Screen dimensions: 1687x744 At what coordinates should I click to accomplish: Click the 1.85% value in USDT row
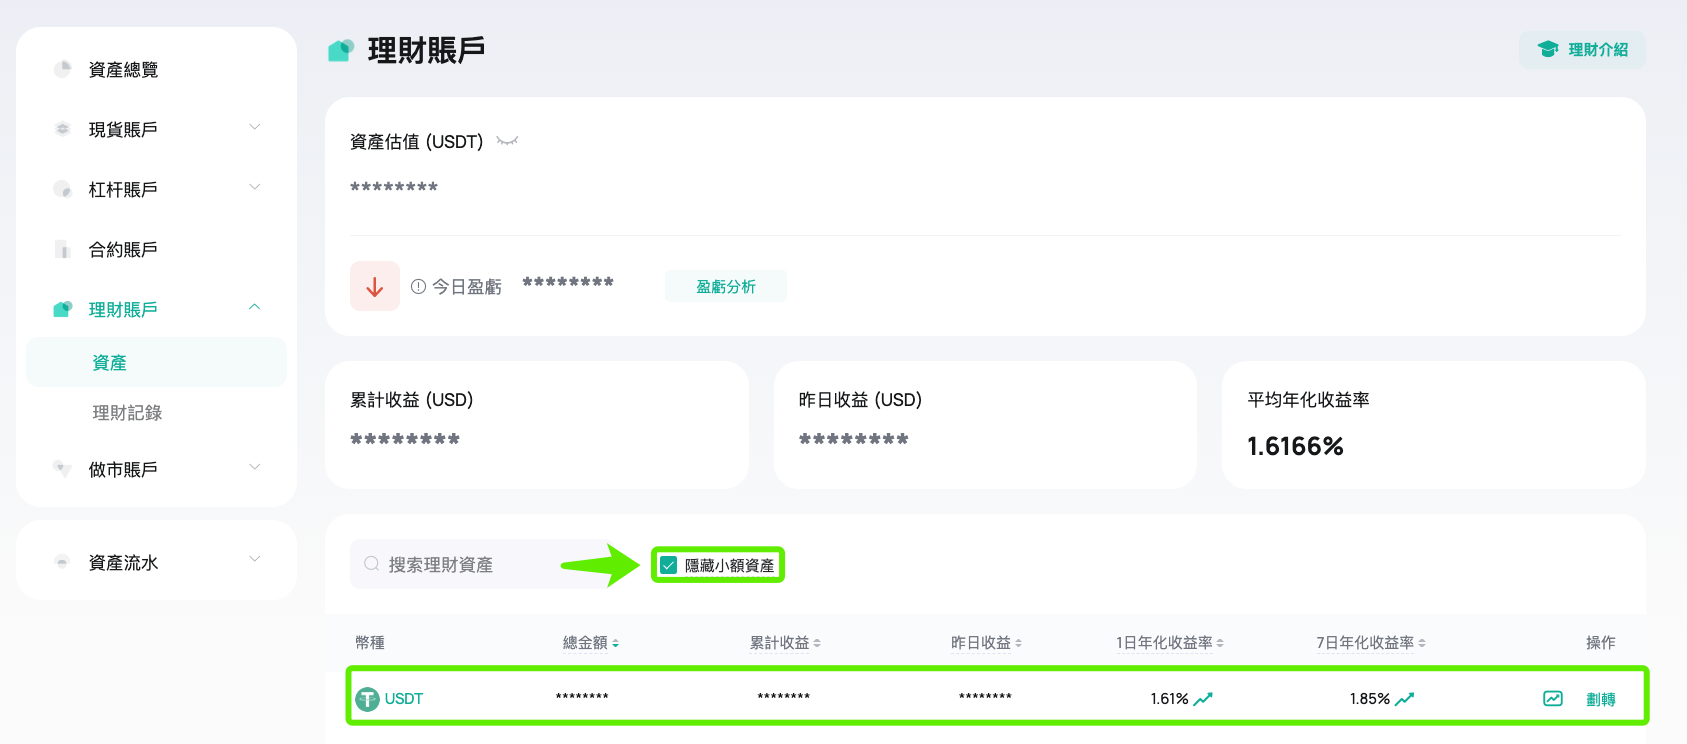tap(1370, 699)
